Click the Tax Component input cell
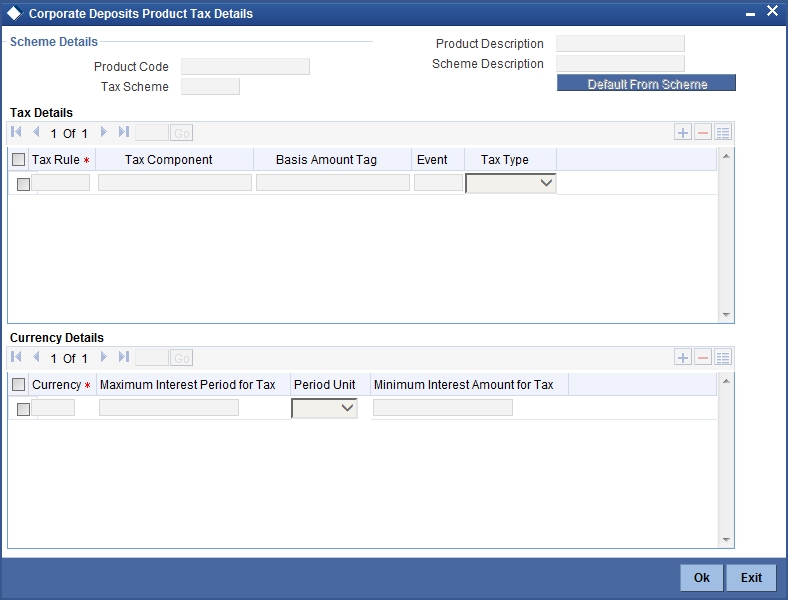Image resolution: width=788 pixels, height=600 pixels. [175, 182]
